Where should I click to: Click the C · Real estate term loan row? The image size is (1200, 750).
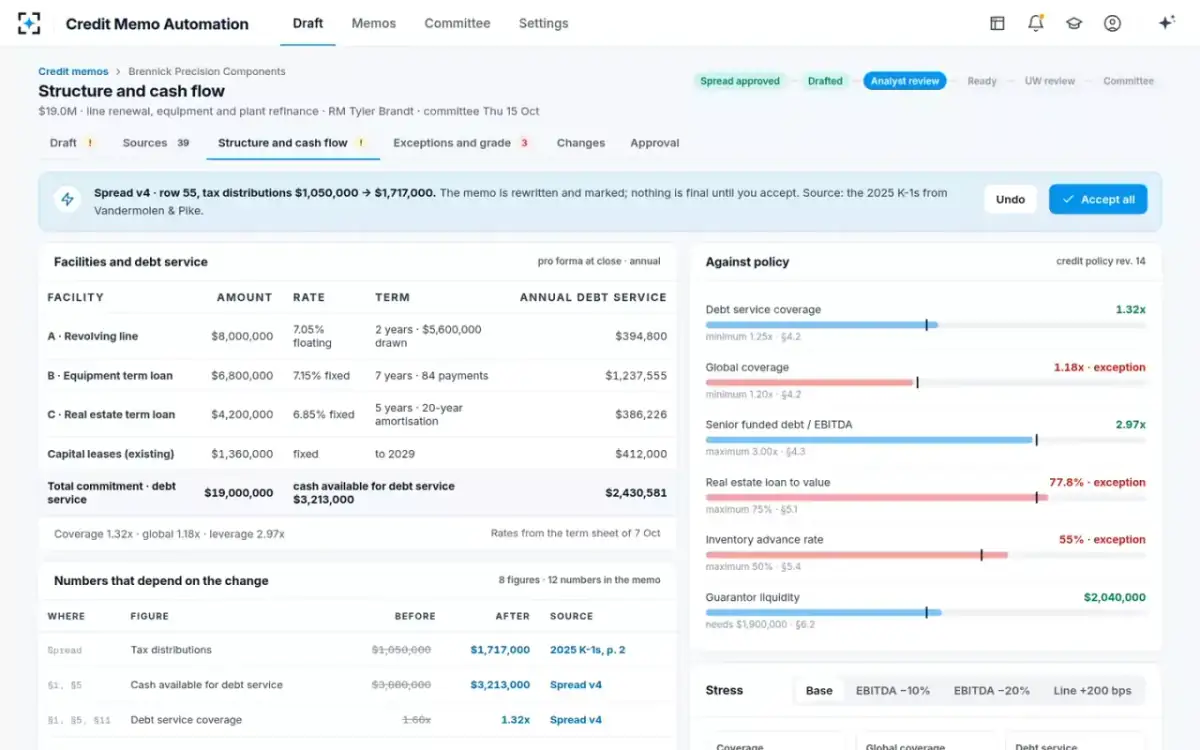point(358,415)
